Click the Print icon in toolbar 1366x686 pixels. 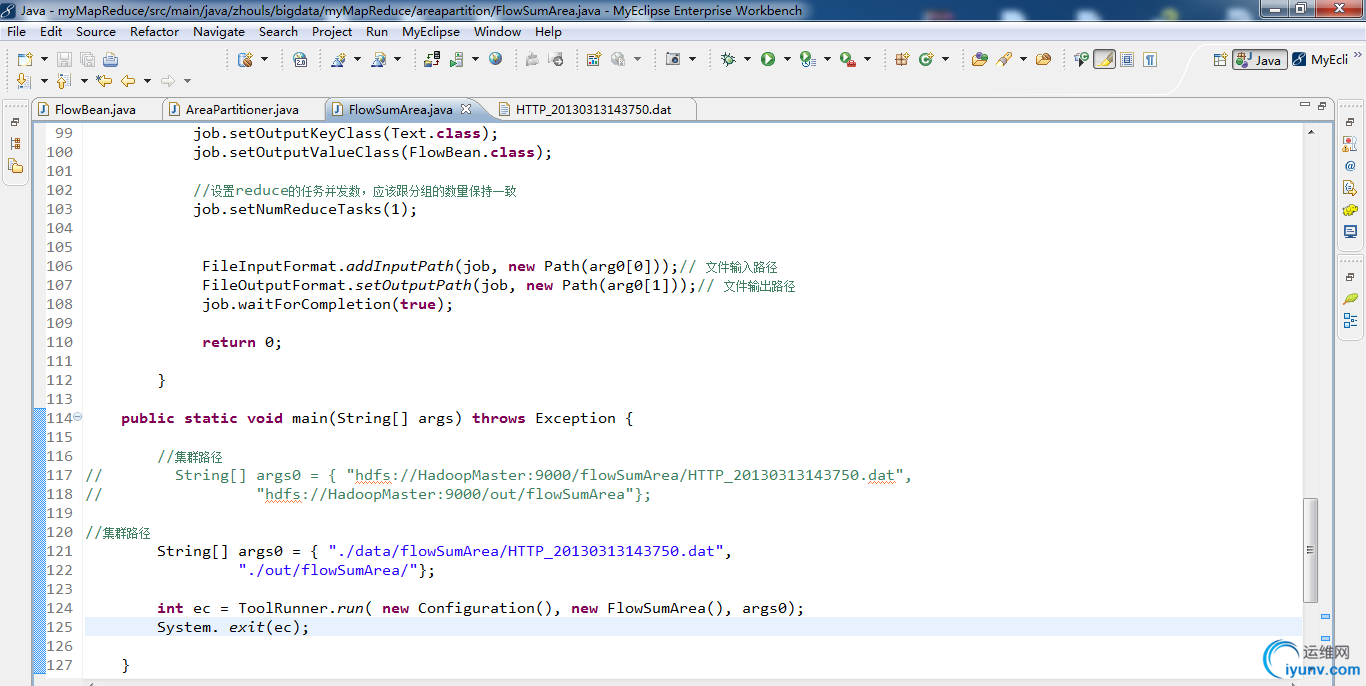click(110, 60)
